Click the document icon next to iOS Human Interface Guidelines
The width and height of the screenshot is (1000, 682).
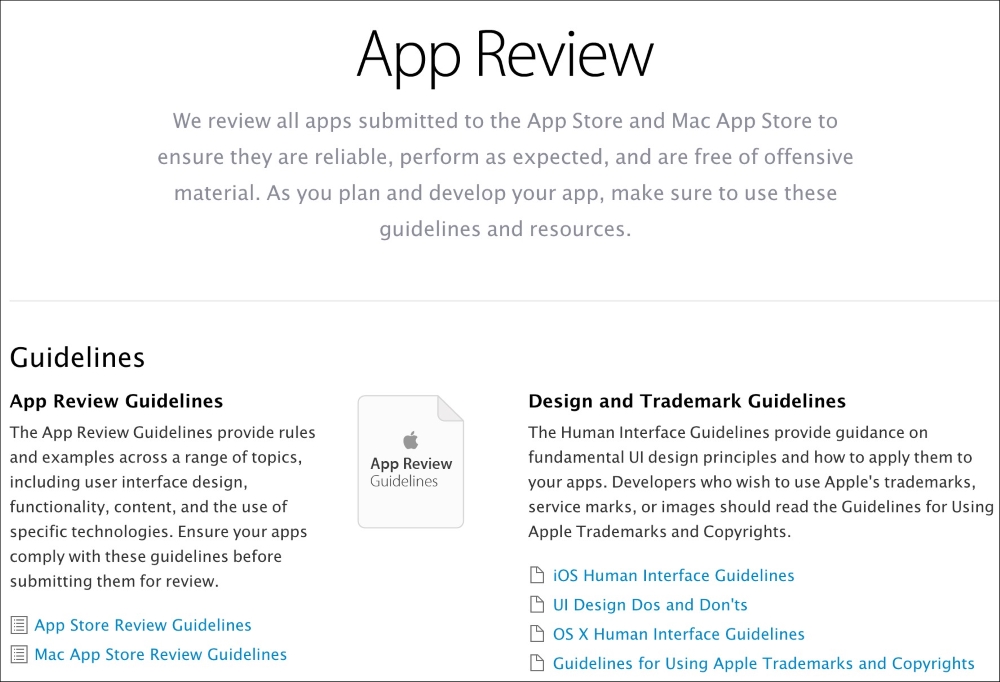(537, 575)
